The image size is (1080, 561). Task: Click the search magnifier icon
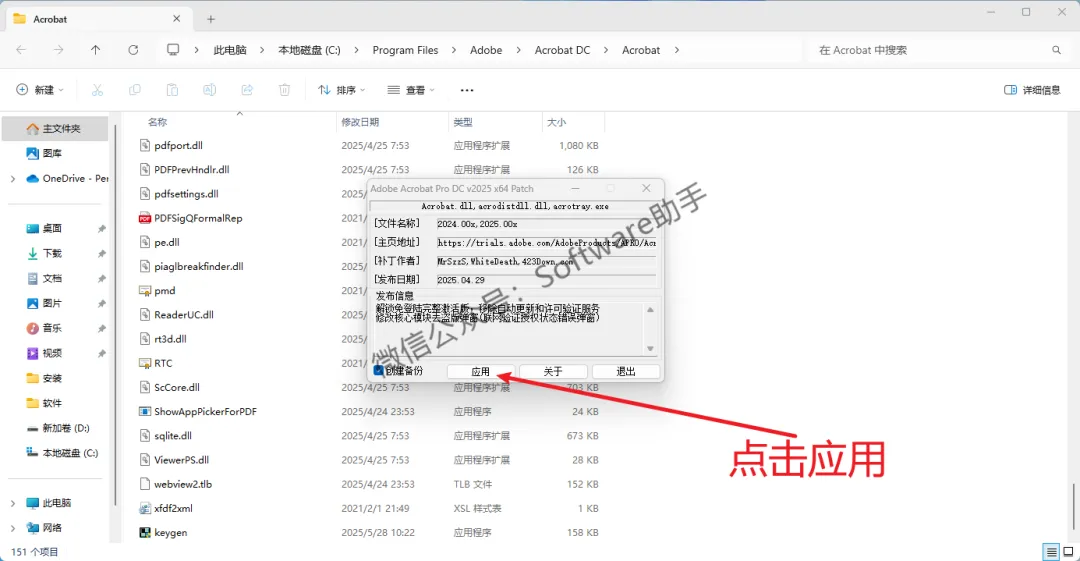(1057, 50)
